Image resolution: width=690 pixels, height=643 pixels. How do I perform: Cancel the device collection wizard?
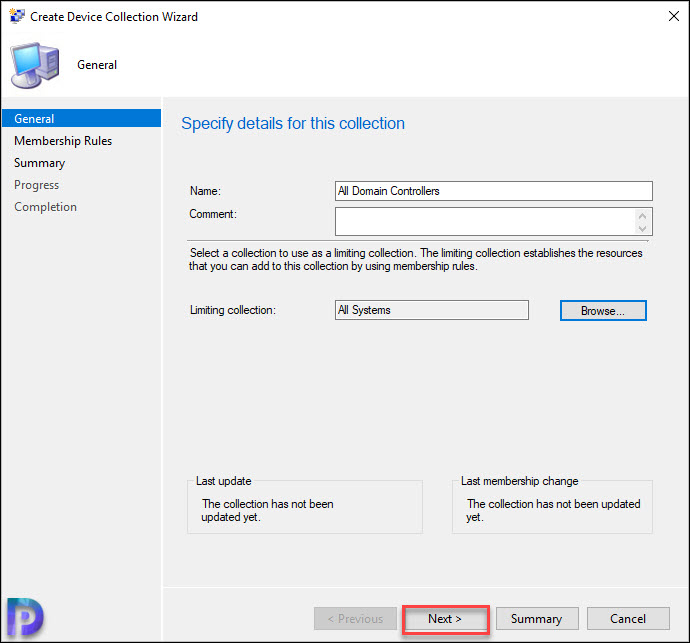point(628,619)
